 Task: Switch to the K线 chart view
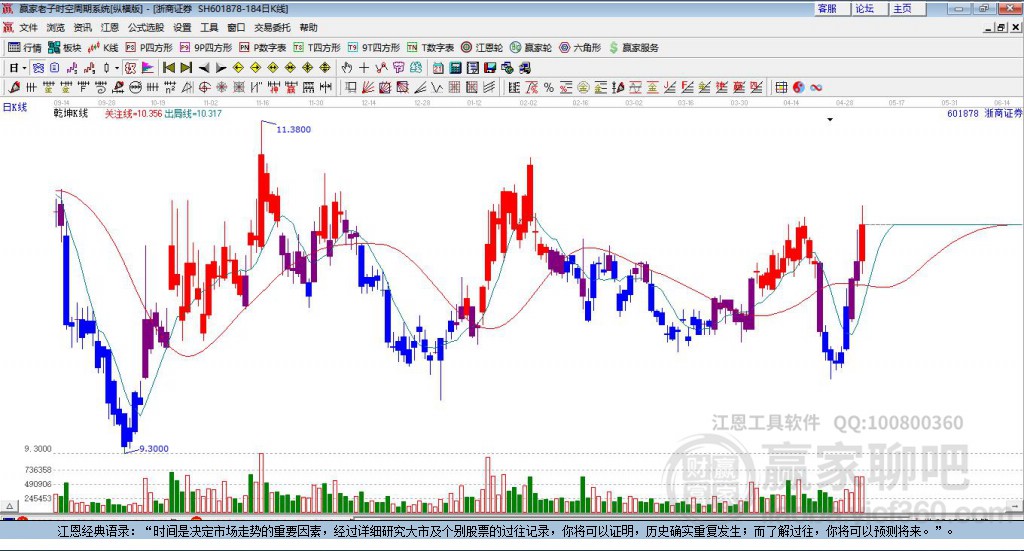[x=103, y=48]
